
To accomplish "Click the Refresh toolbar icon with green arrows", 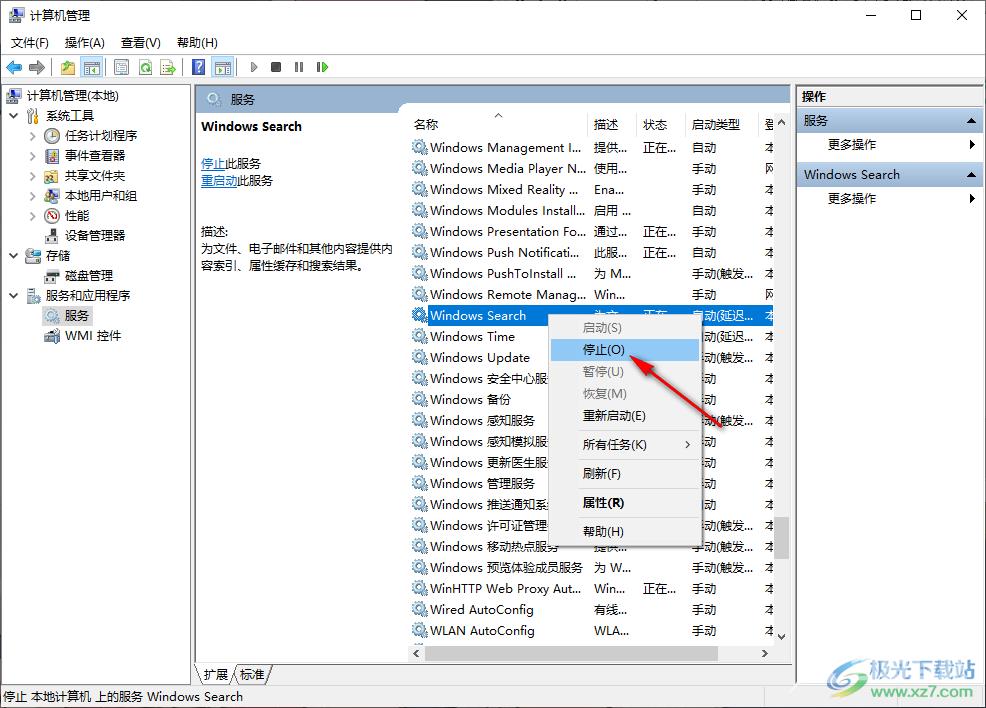I will click(145, 67).
